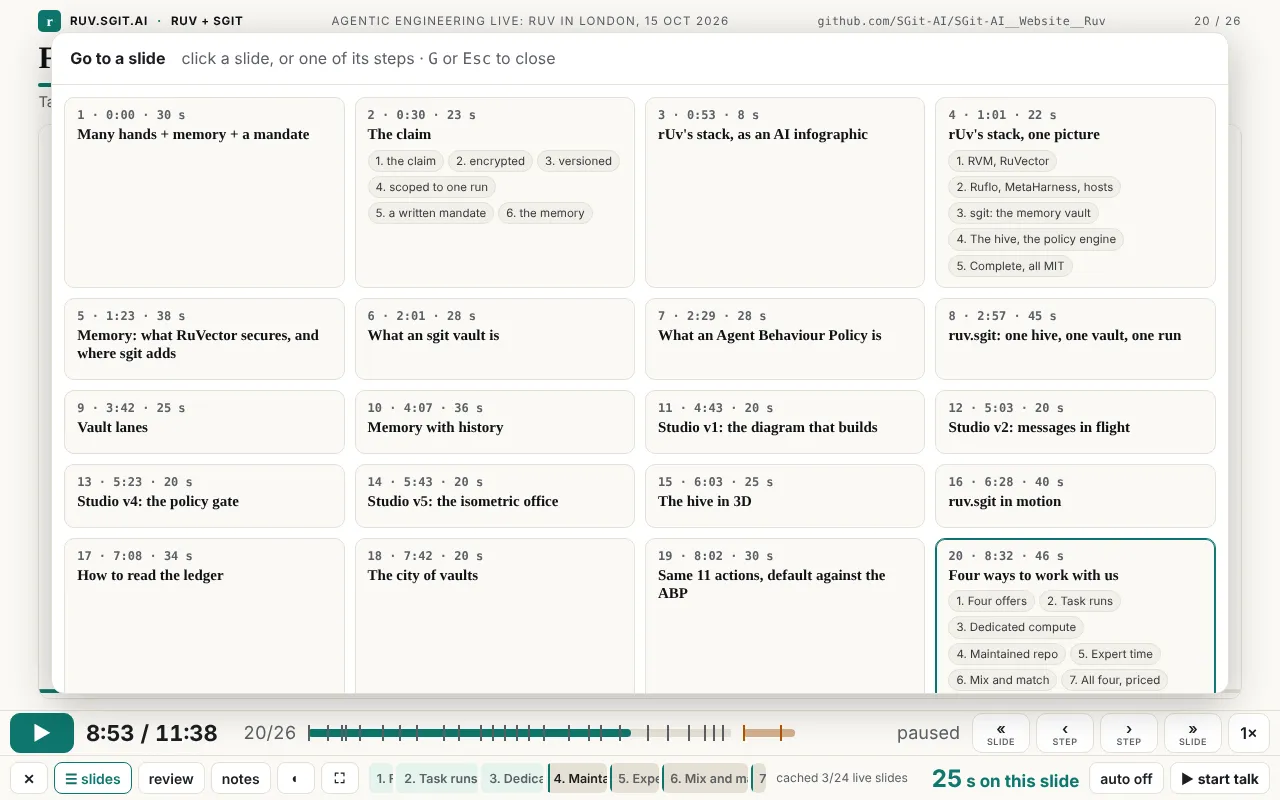Viewport: 1280px width, 800px height.
Task: Click the rUv logo icon in header
Action: (49, 21)
